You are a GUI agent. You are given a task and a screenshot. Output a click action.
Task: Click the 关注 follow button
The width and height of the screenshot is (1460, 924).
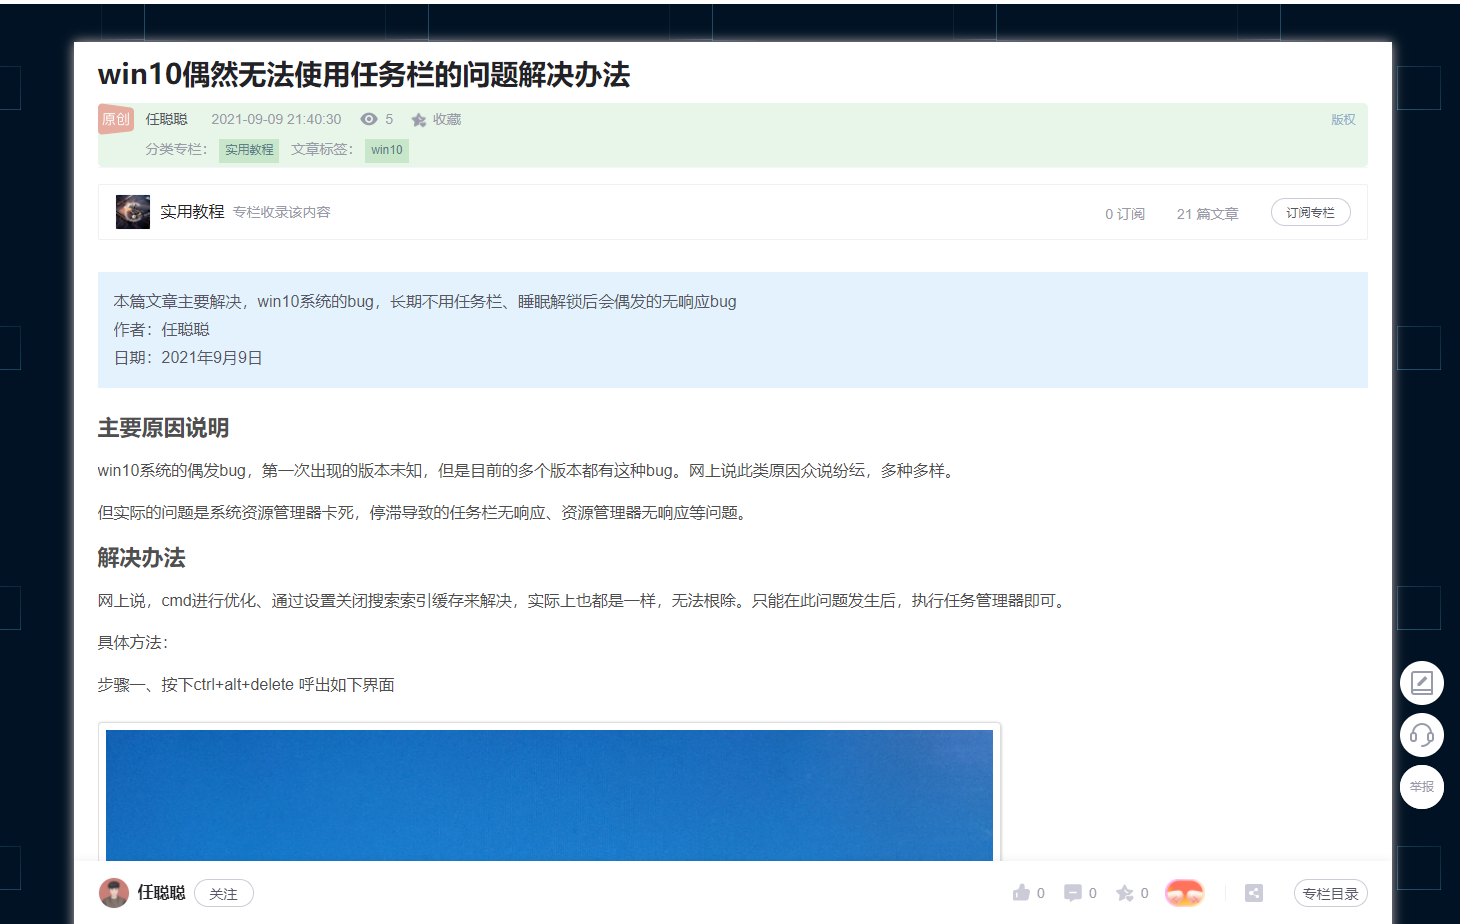click(x=224, y=894)
